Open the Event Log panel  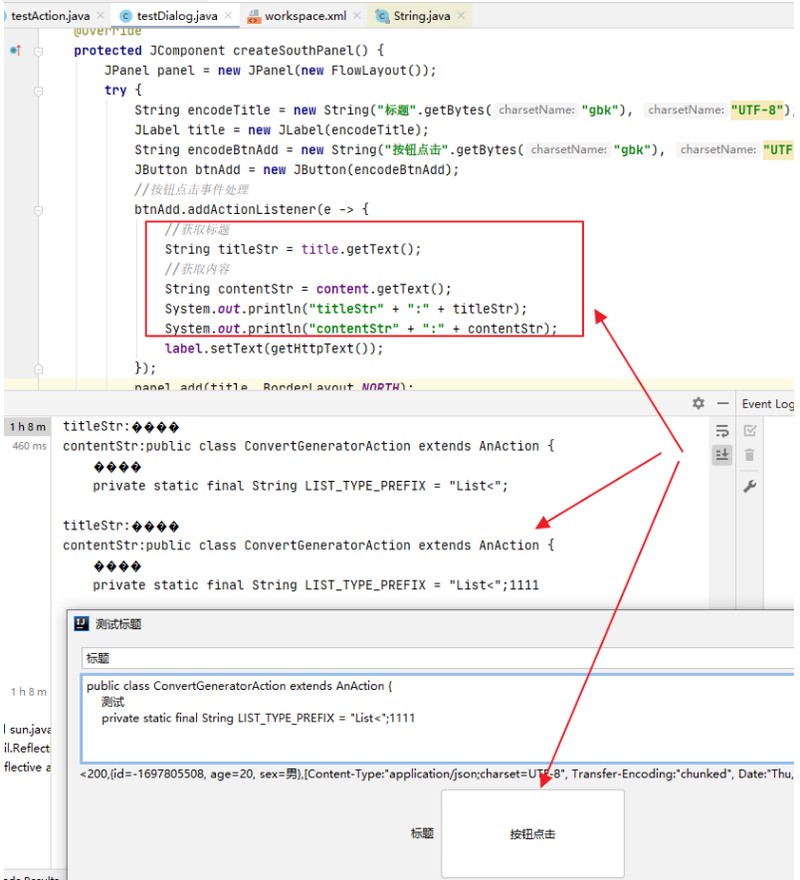pyautogui.click(x=767, y=404)
